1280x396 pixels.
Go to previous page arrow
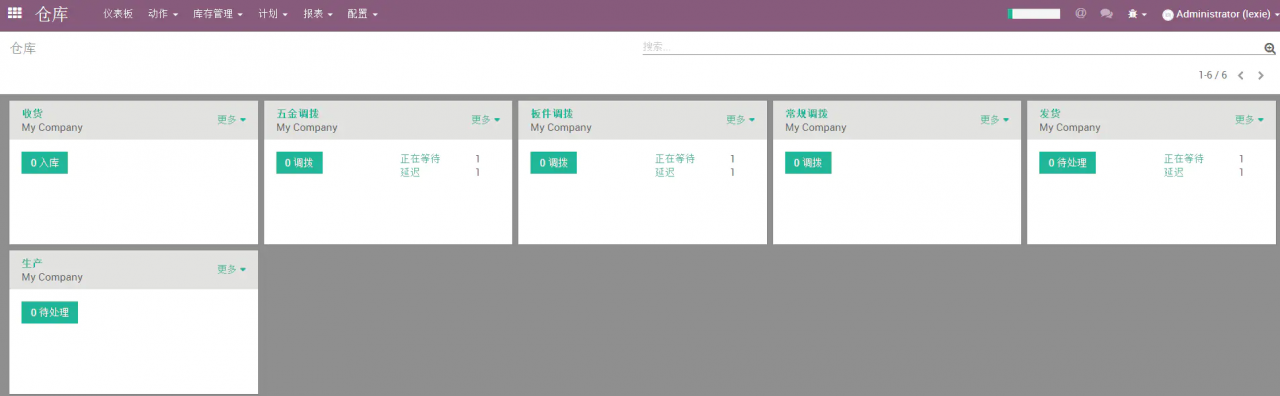pos(1241,75)
